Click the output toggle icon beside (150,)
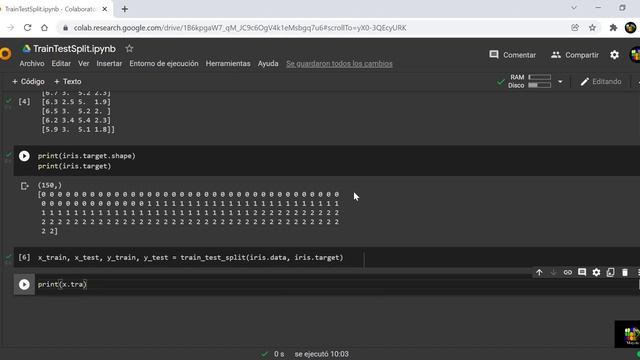The image size is (640, 360). [24, 186]
